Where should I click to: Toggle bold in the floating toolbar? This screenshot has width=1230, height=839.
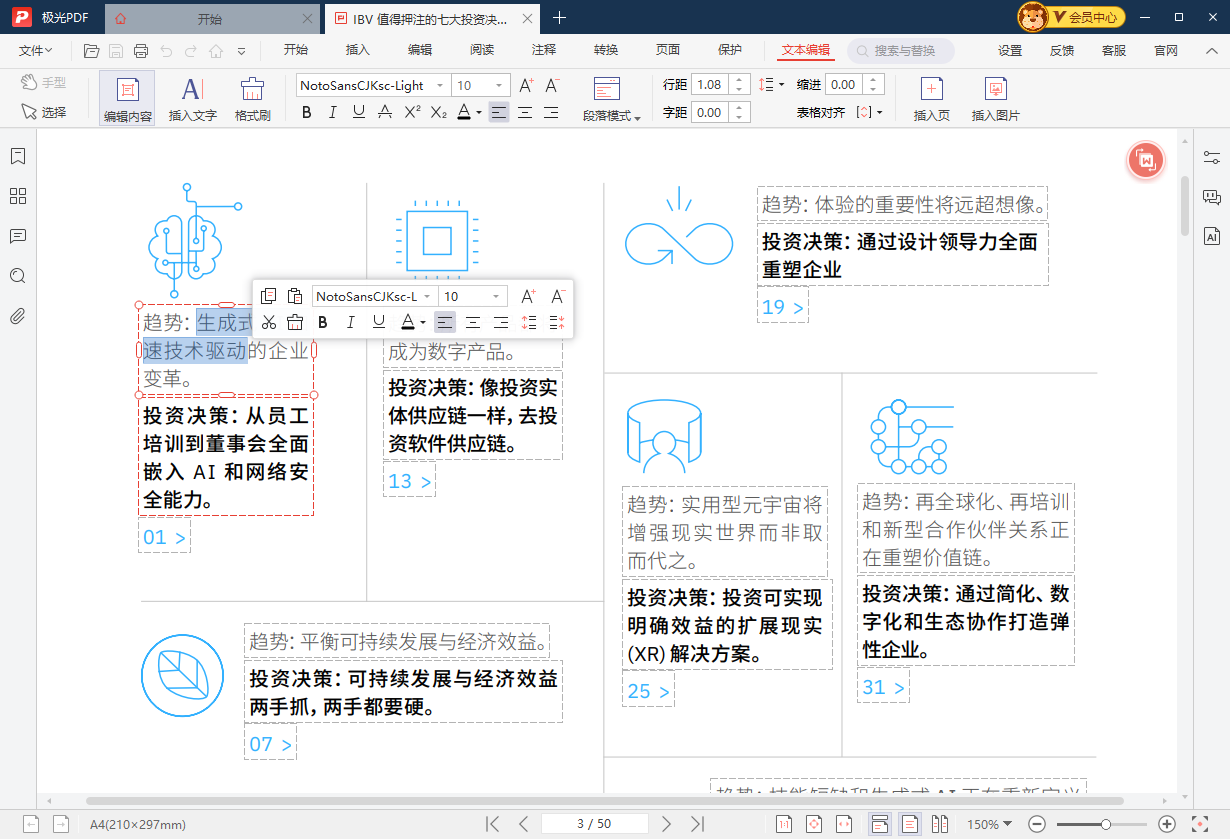click(x=322, y=322)
